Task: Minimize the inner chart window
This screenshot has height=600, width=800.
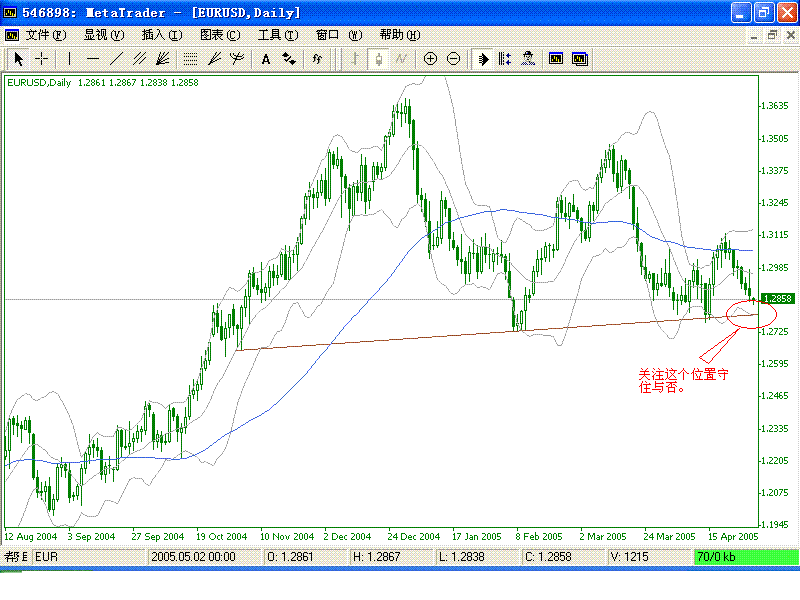Action: [x=754, y=35]
